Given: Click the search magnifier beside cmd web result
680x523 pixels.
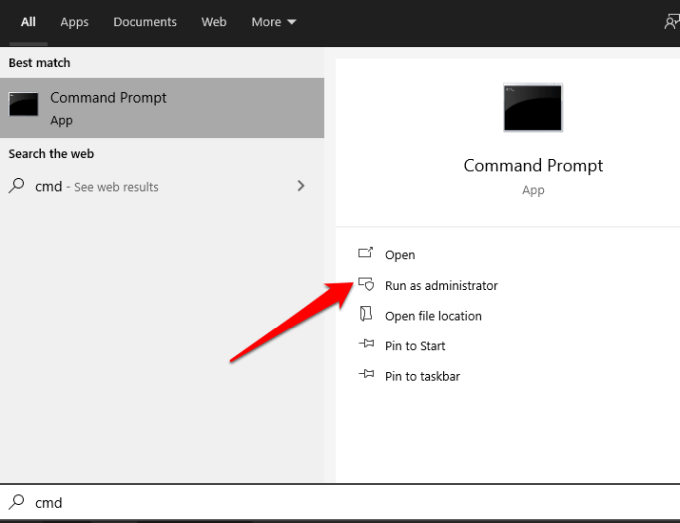Looking at the screenshot, I should tap(17, 186).
